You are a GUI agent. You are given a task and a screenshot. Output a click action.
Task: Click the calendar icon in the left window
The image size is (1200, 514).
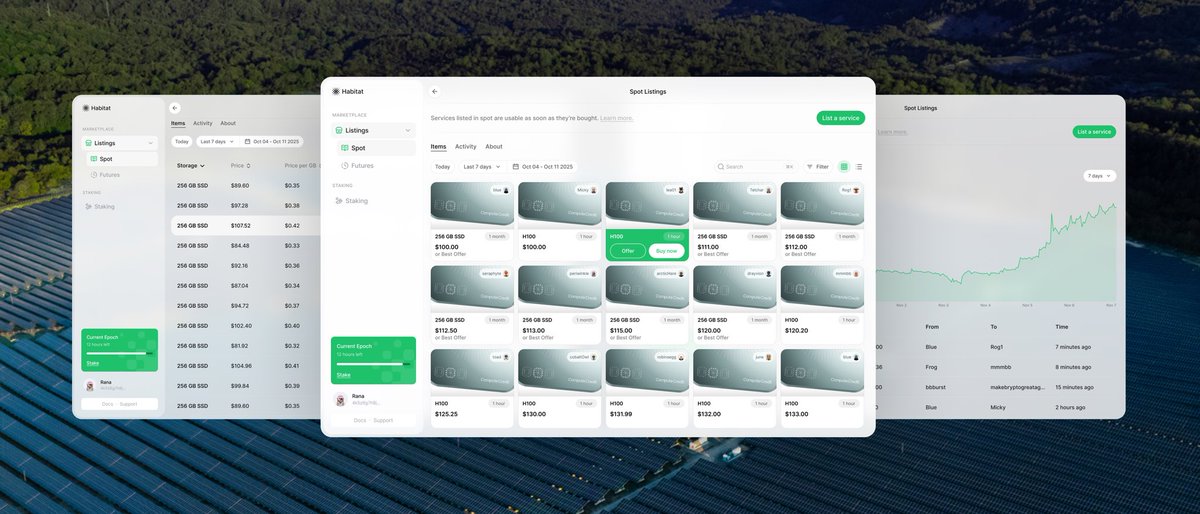coord(247,141)
